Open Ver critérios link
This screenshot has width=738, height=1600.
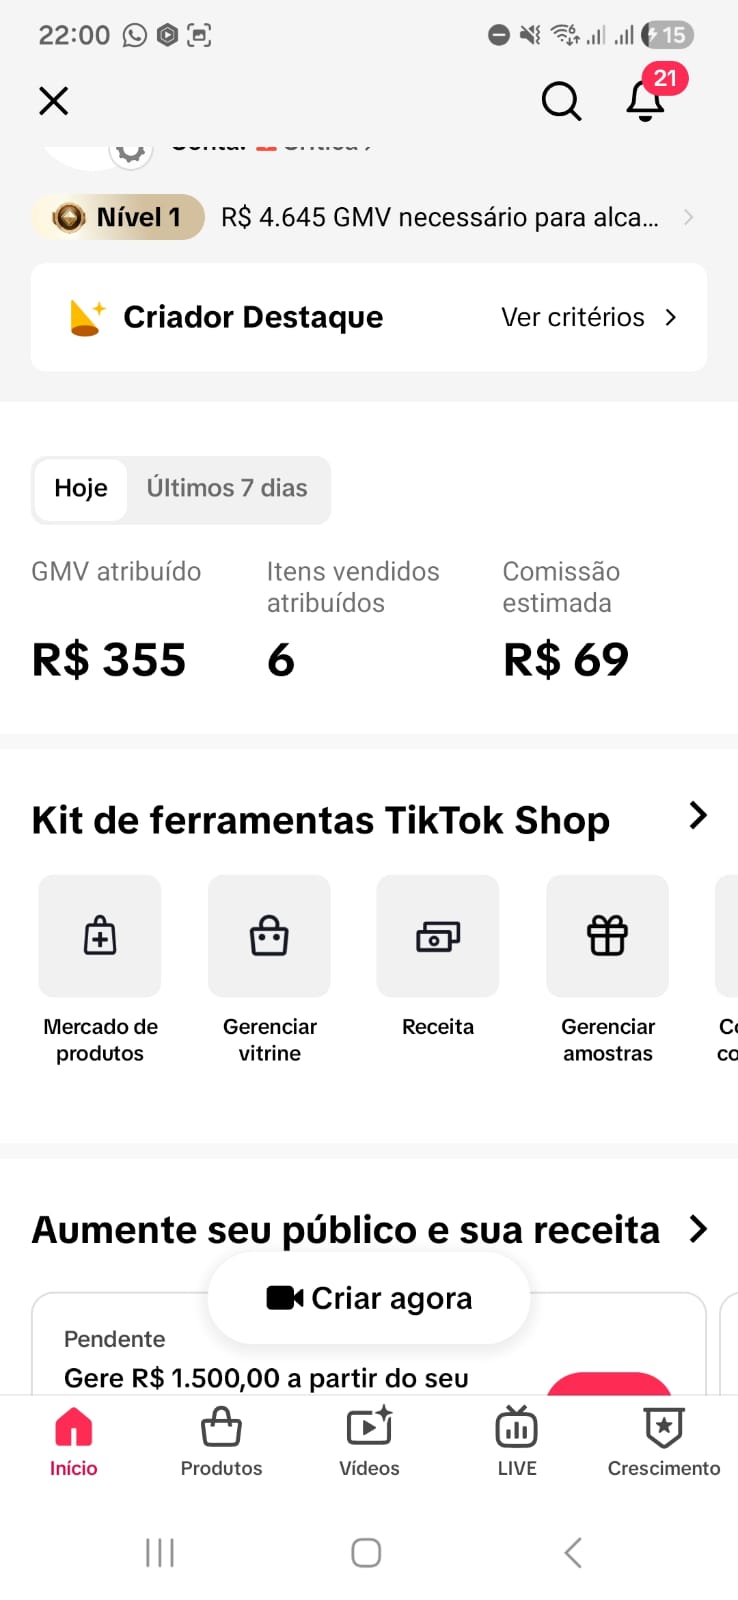coord(589,317)
